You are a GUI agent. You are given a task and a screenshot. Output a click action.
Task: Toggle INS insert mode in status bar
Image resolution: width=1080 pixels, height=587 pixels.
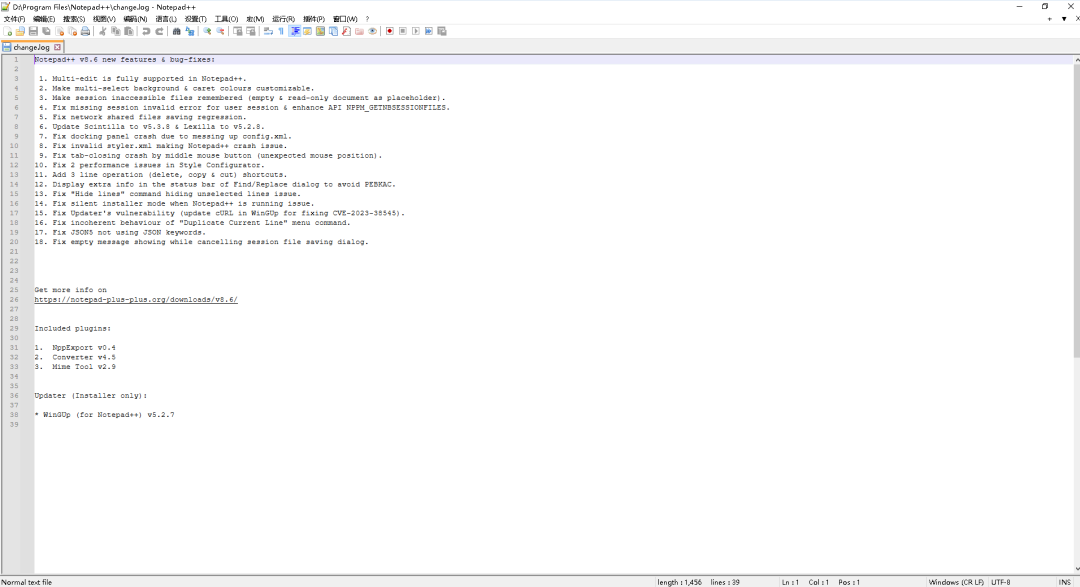[1064, 582]
